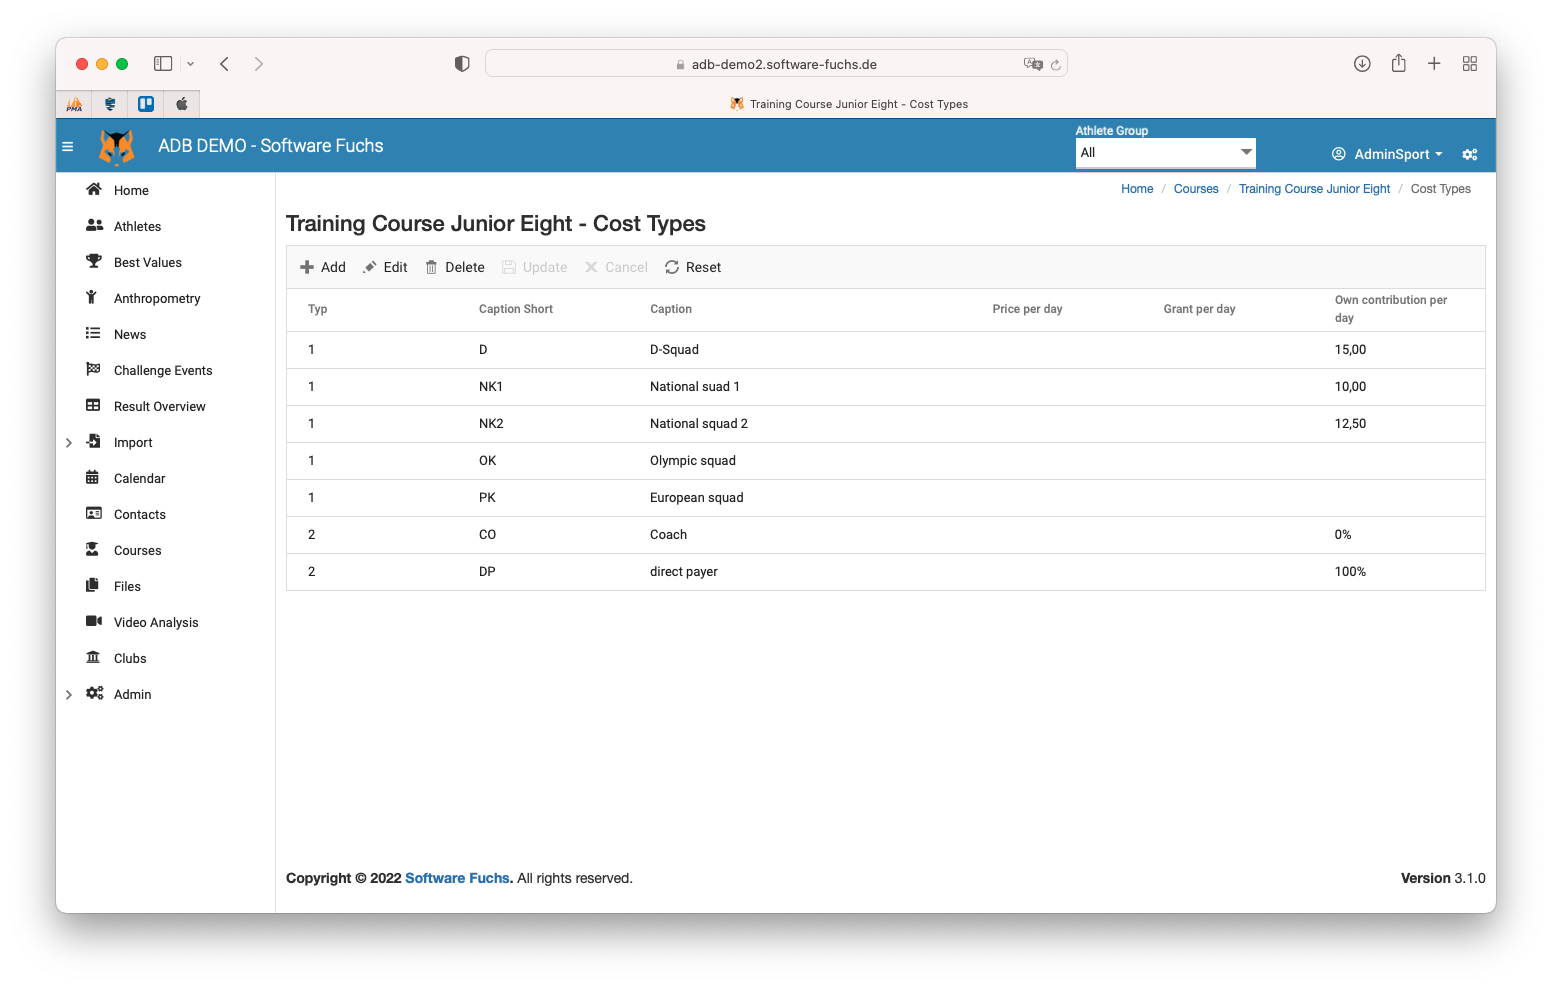This screenshot has height=987, width=1552.
Task: Click the Challenge Events flag icon
Action: click(x=93, y=369)
